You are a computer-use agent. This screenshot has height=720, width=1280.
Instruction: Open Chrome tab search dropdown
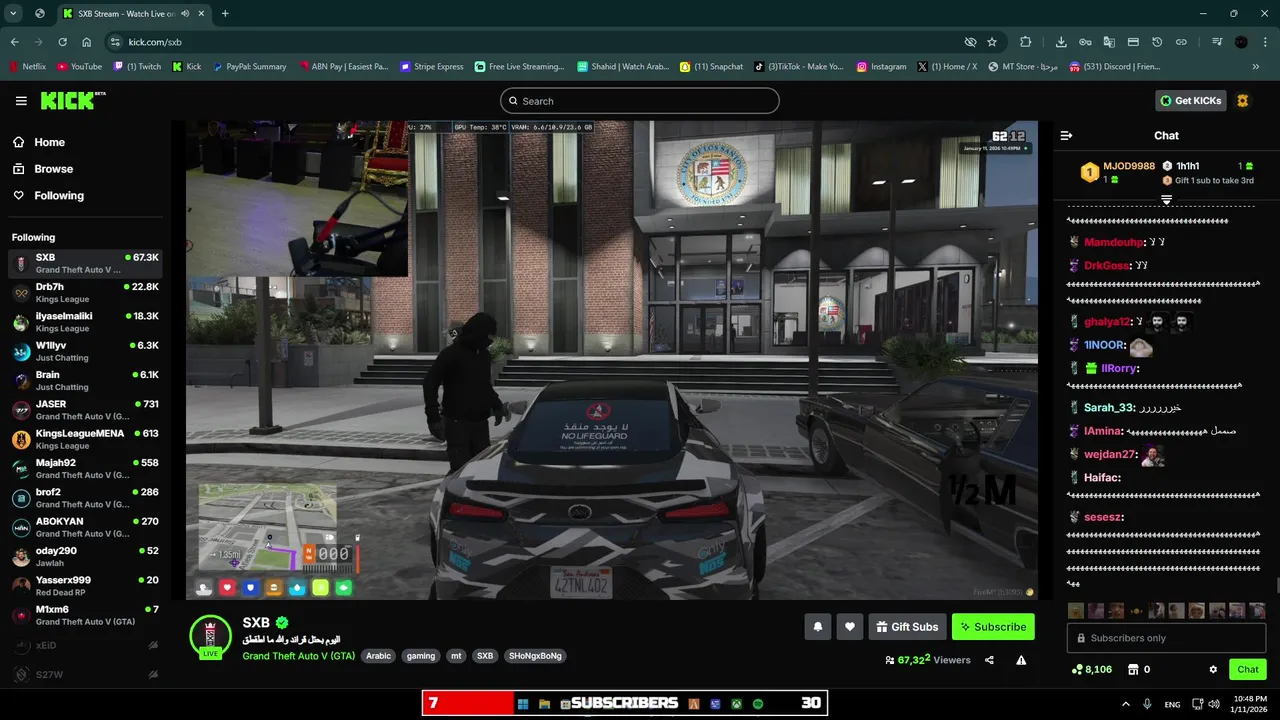[x=13, y=13]
